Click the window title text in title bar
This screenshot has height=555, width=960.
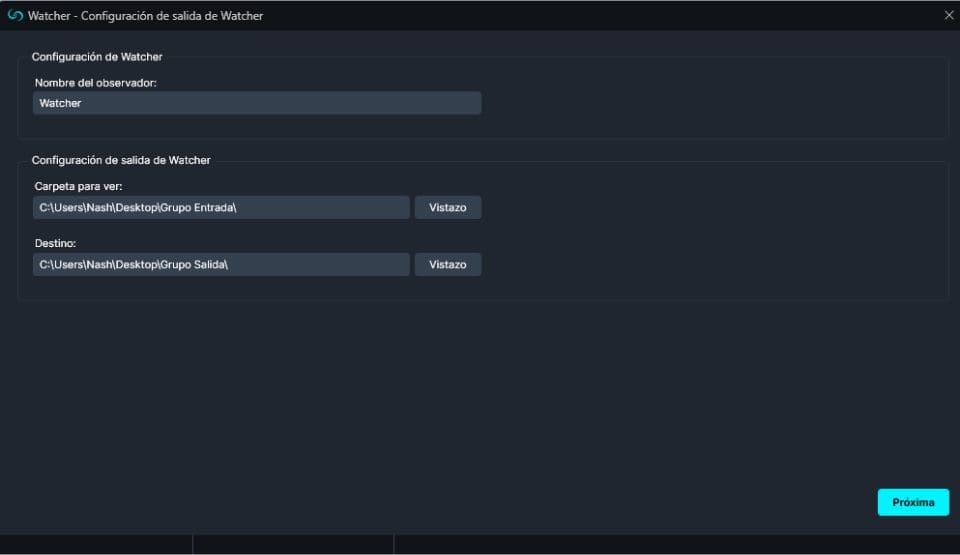[145, 16]
